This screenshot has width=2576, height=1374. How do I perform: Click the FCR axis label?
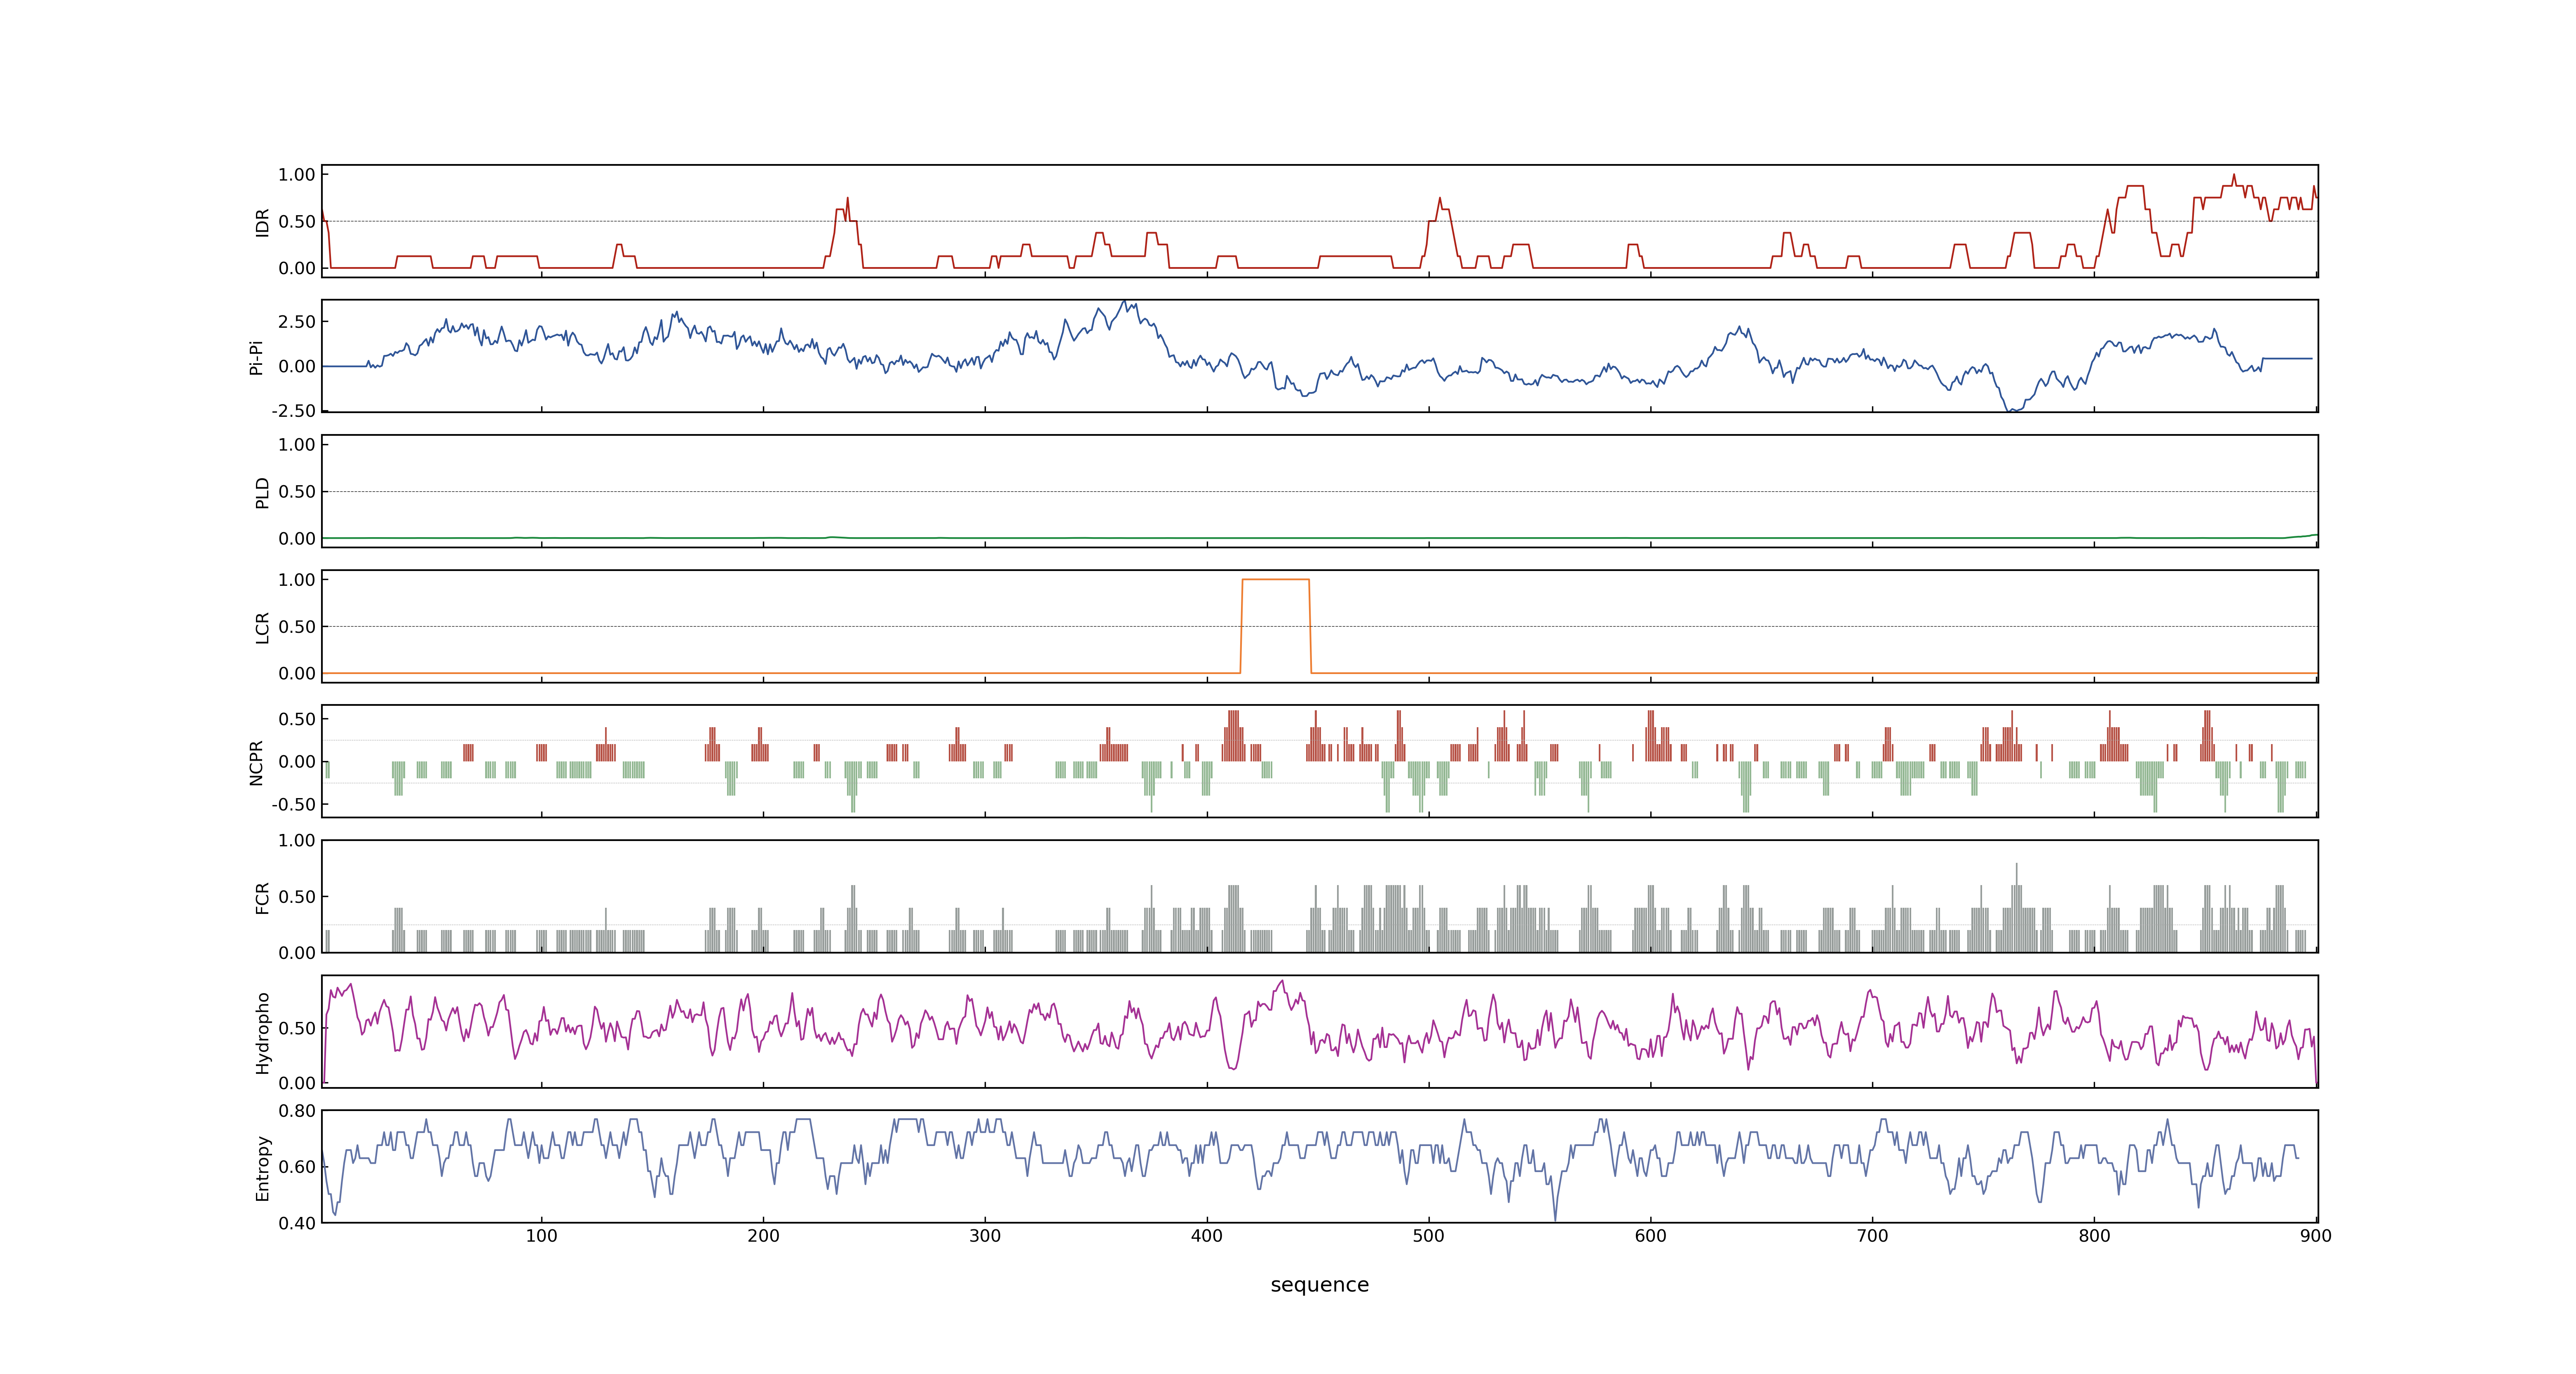pyautogui.click(x=262, y=897)
